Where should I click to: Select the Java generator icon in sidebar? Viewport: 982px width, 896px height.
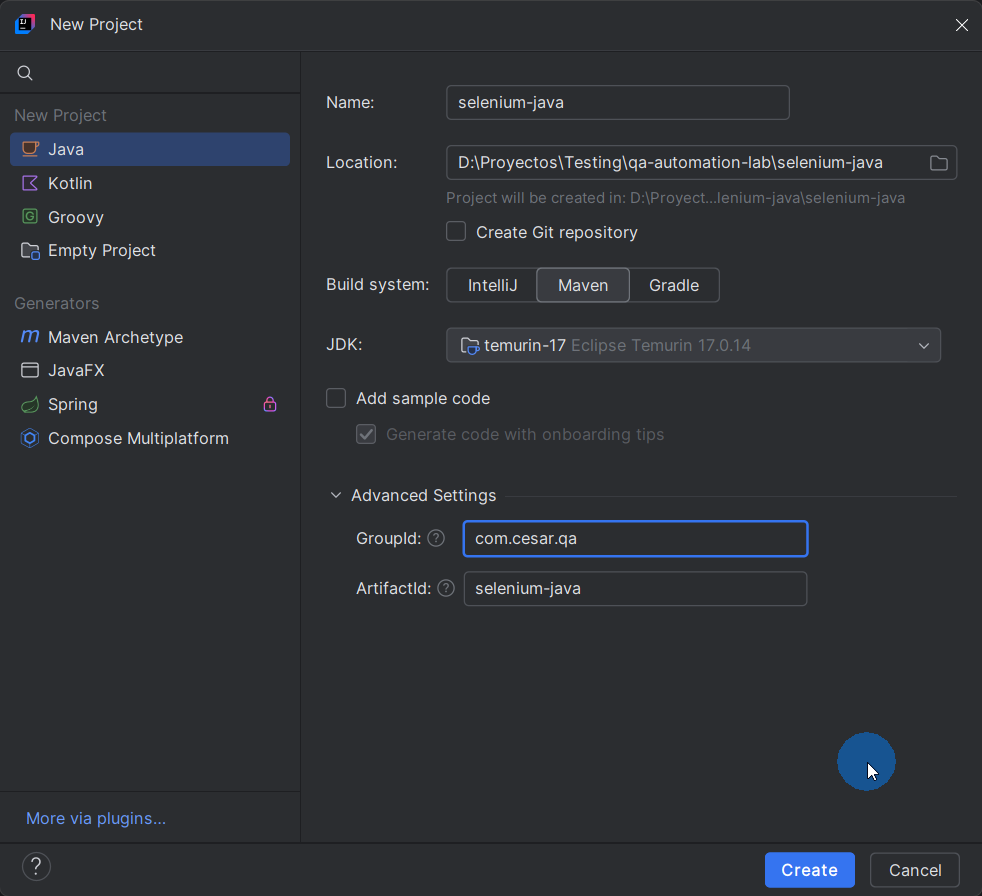click(28, 149)
